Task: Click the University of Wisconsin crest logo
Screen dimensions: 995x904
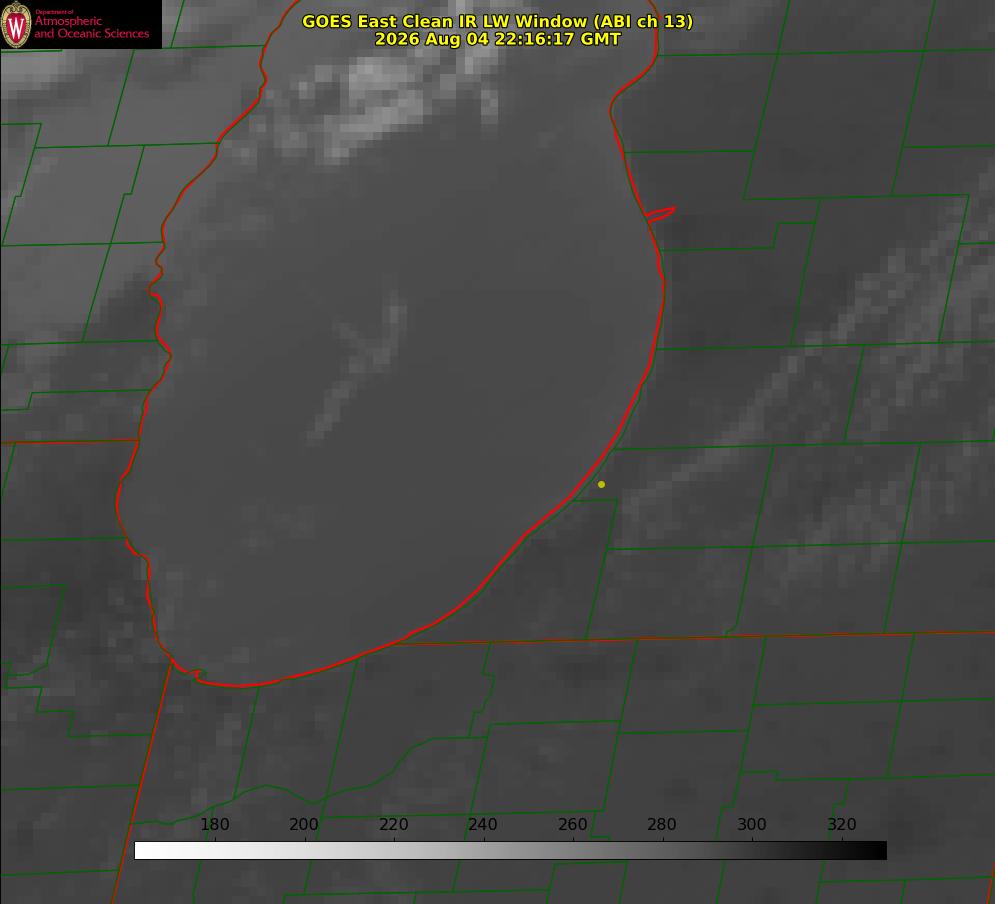Action: click(16, 24)
